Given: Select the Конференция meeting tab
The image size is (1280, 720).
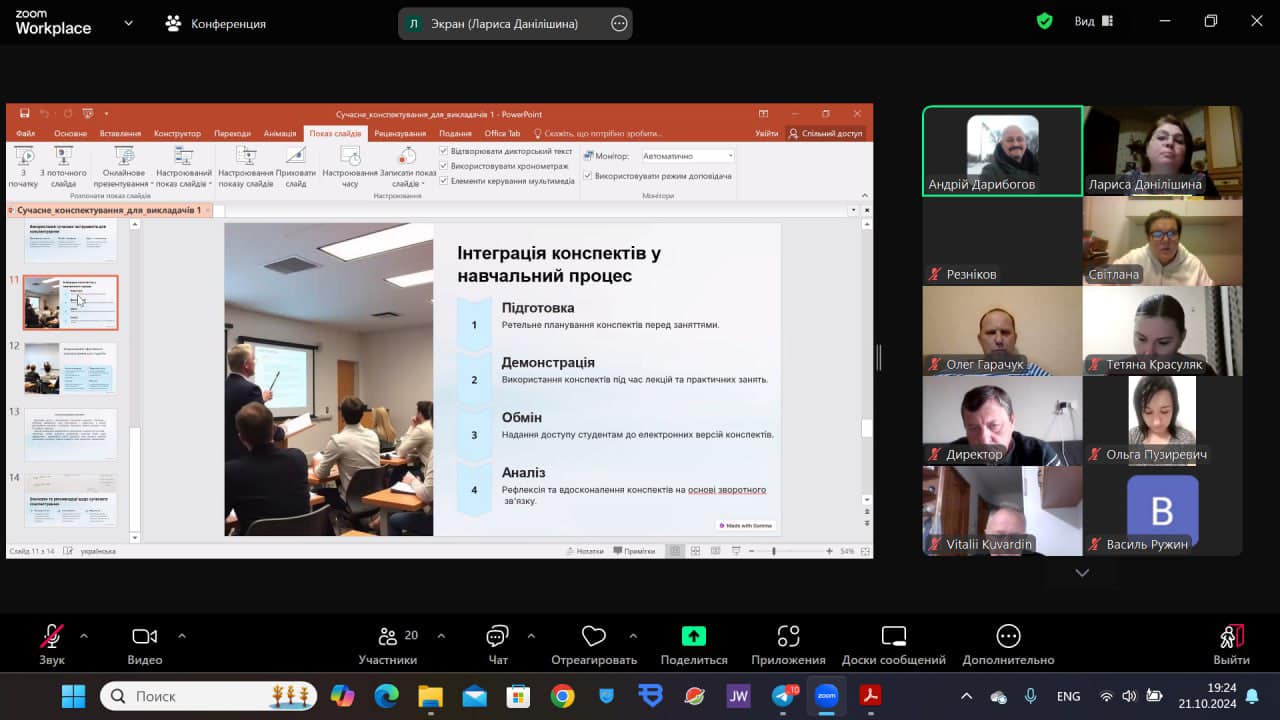Looking at the screenshot, I should [216, 23].
